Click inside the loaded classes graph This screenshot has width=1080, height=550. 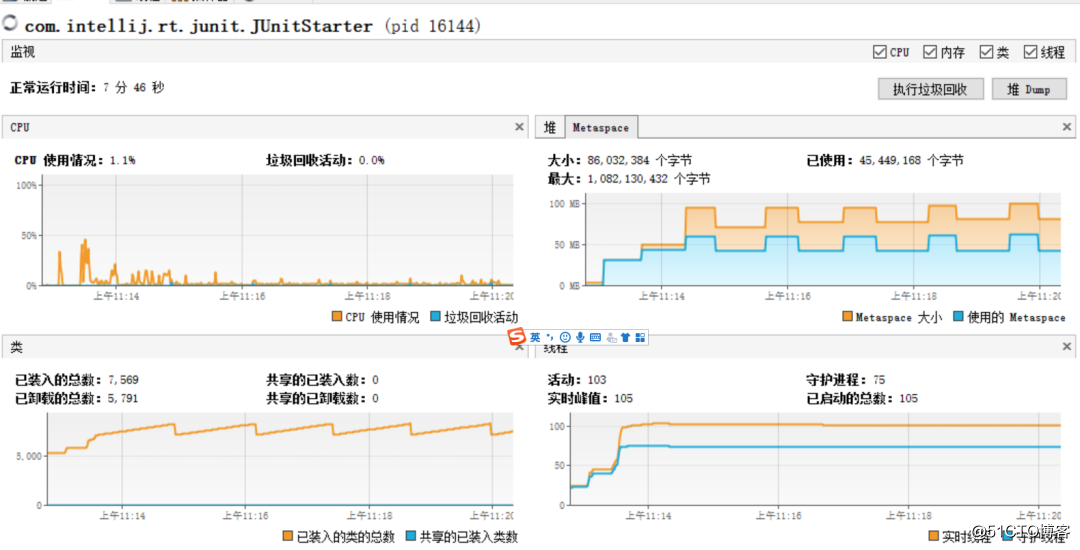(280, 459)
